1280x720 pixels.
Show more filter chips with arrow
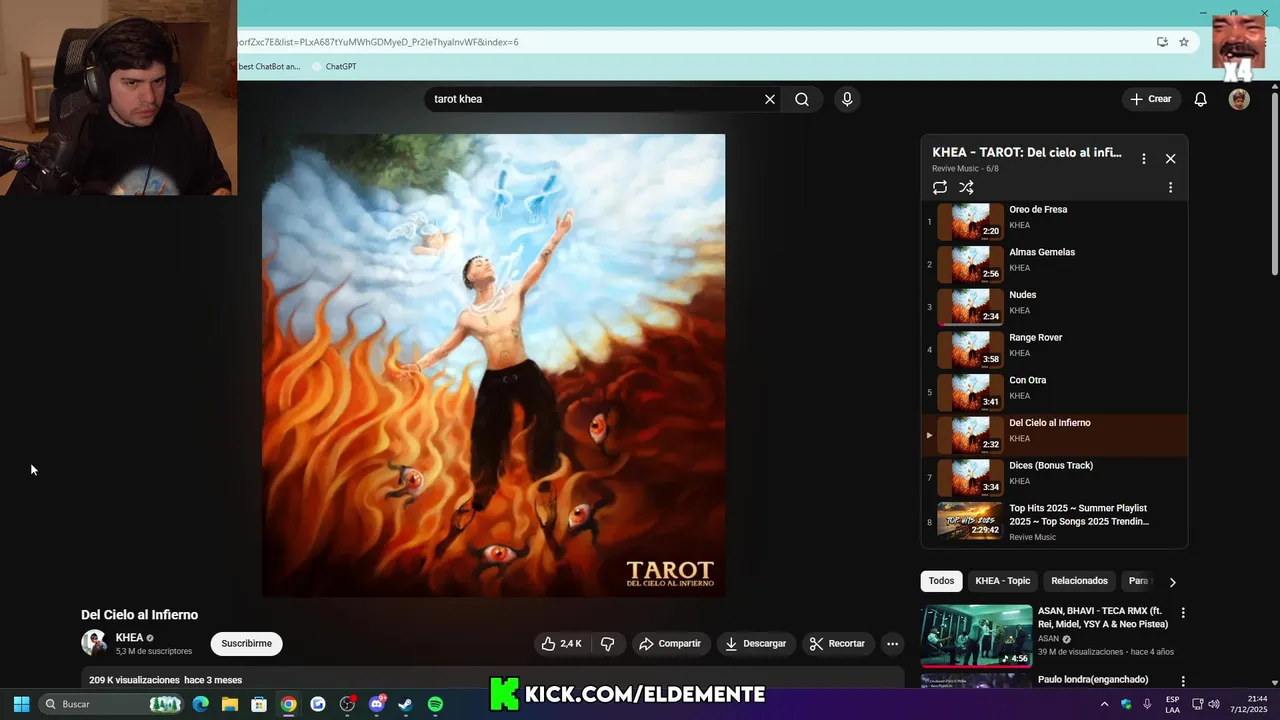(1172, 582)
